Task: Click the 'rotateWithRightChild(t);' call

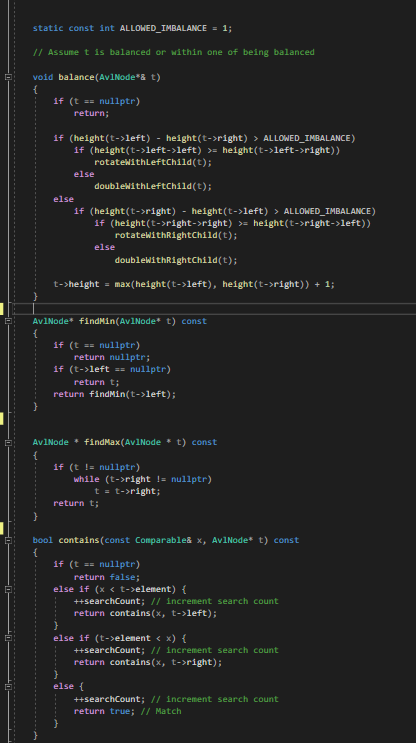Action: click(176, 235)
